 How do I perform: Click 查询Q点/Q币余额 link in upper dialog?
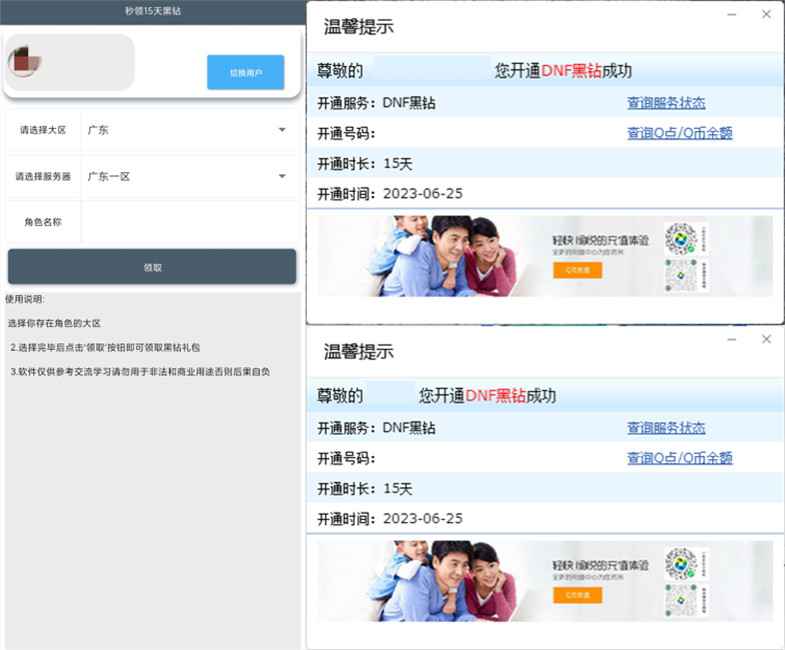pyautogui.click(x=679, y=133)
